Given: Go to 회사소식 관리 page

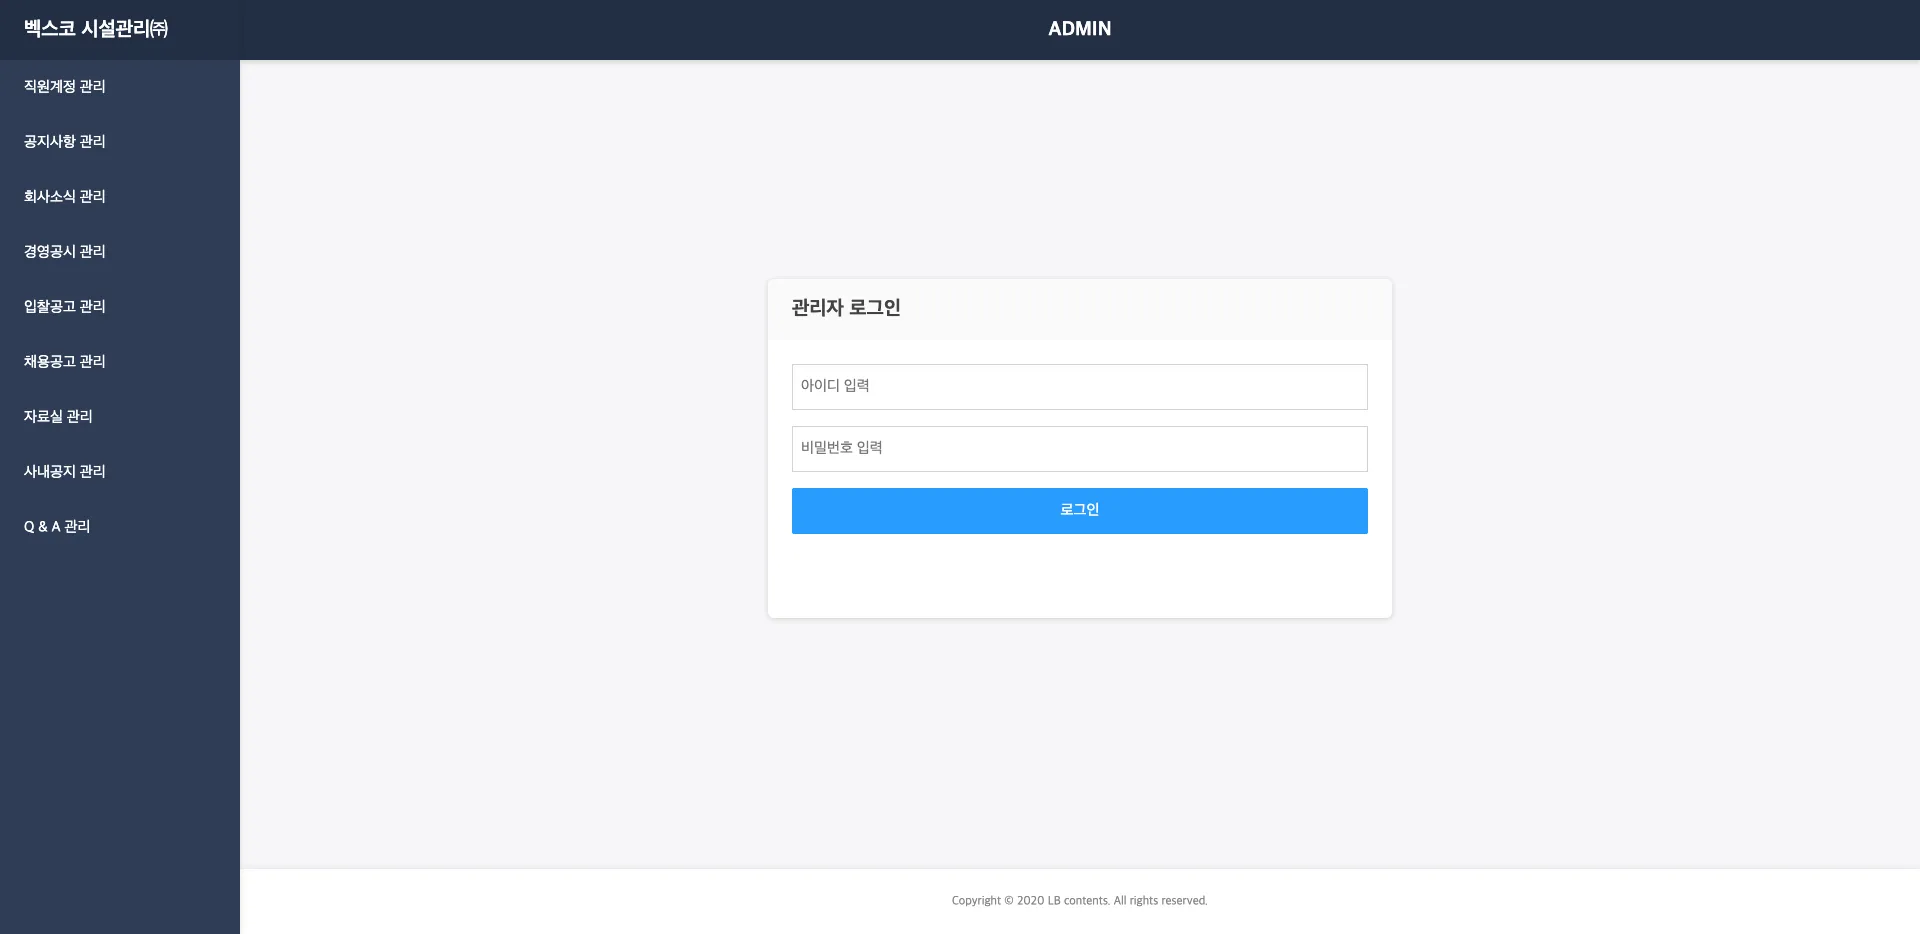Looking at the screenshot, I should click(65, 197).
